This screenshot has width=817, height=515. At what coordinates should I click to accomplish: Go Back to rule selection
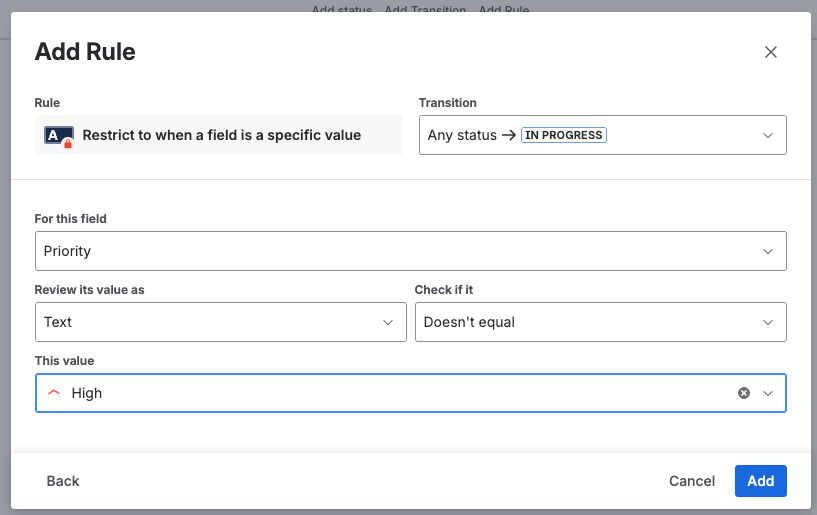[63, 481]
